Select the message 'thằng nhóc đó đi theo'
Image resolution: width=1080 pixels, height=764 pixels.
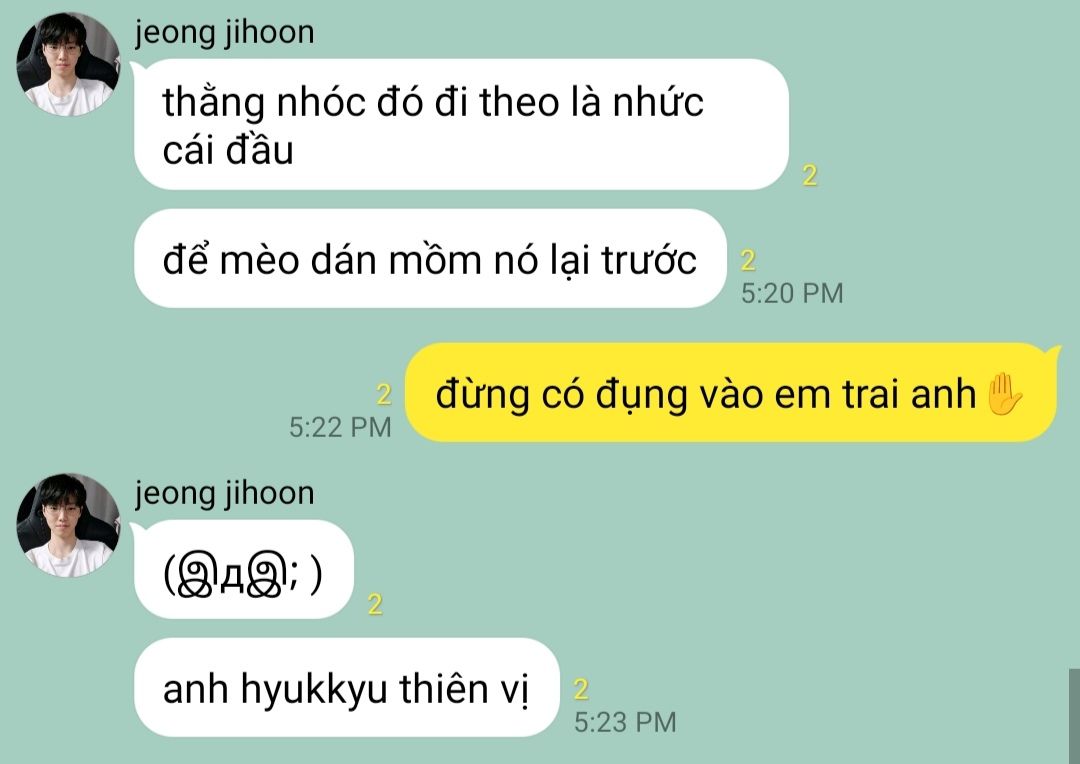click(461, 125)
